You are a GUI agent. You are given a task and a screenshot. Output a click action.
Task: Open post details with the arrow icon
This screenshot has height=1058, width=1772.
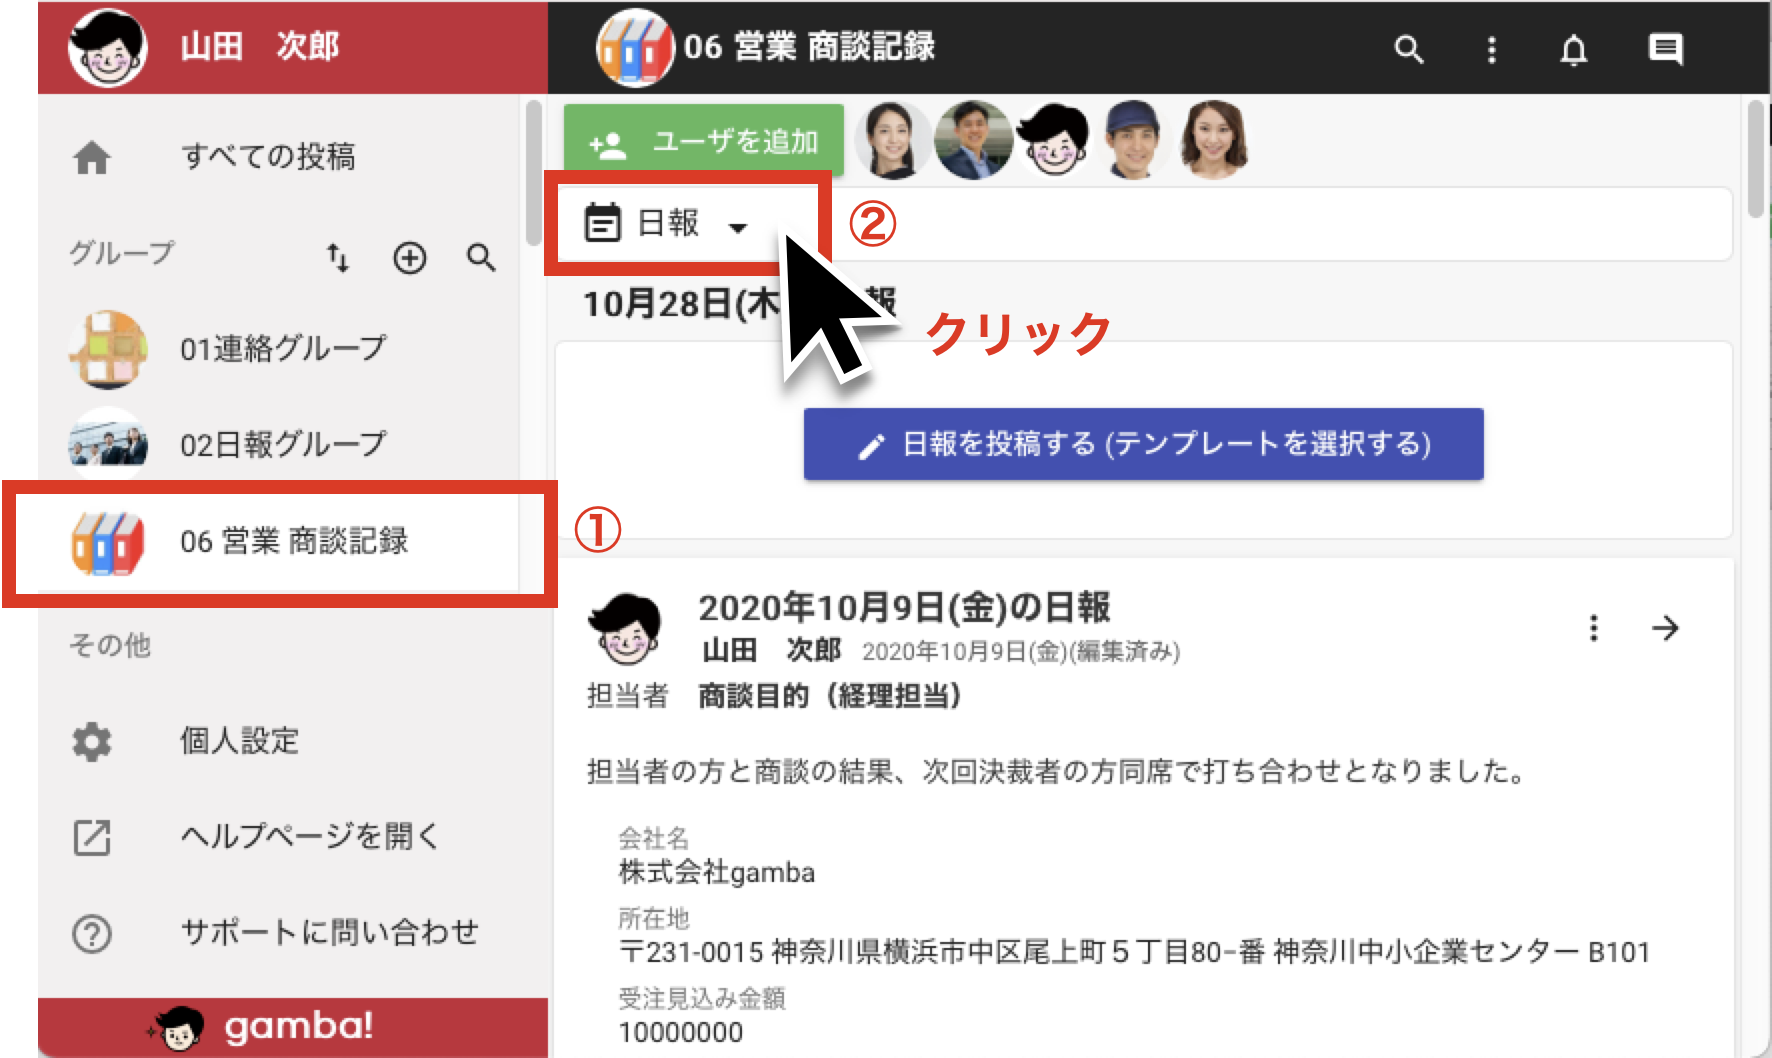(1665, 628)
